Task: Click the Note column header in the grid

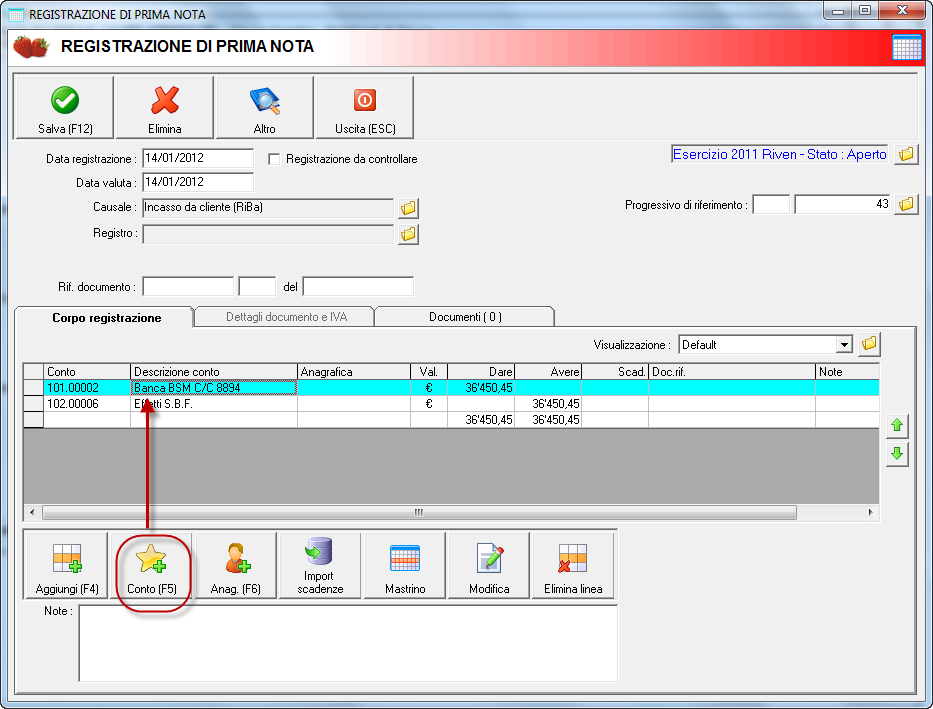Action: 847,372
